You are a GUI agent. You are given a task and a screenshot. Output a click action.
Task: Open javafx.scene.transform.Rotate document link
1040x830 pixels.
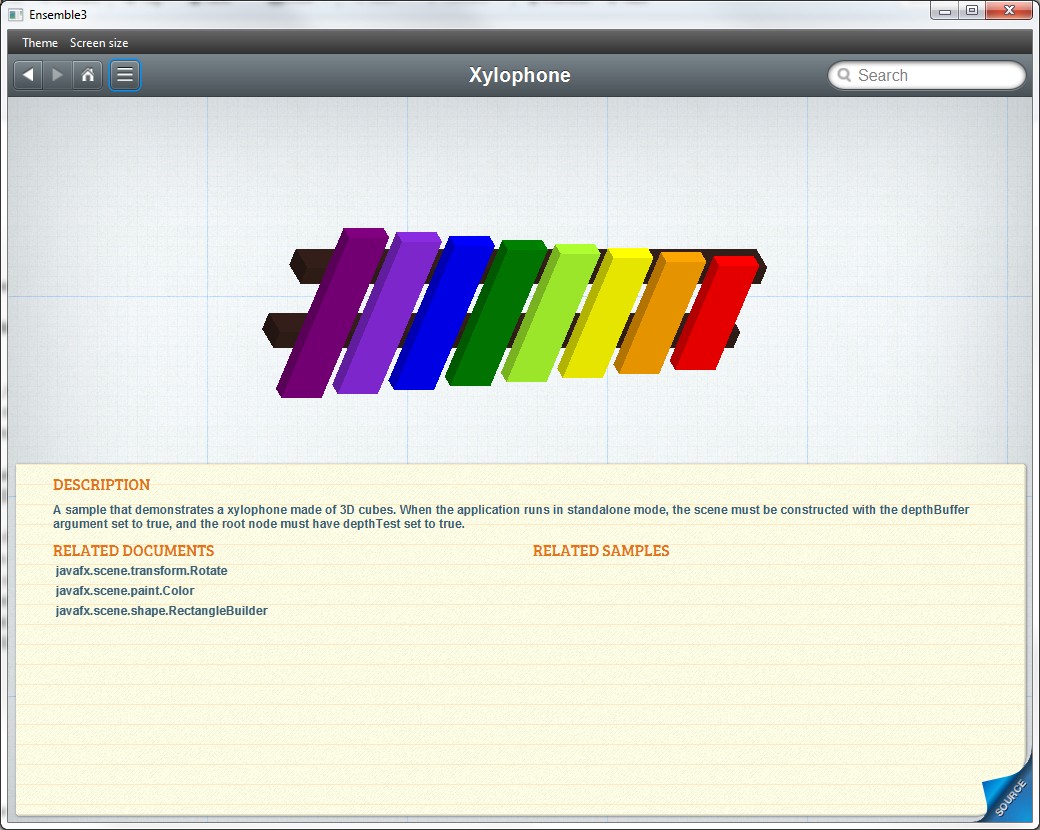[x=142, y=571]
